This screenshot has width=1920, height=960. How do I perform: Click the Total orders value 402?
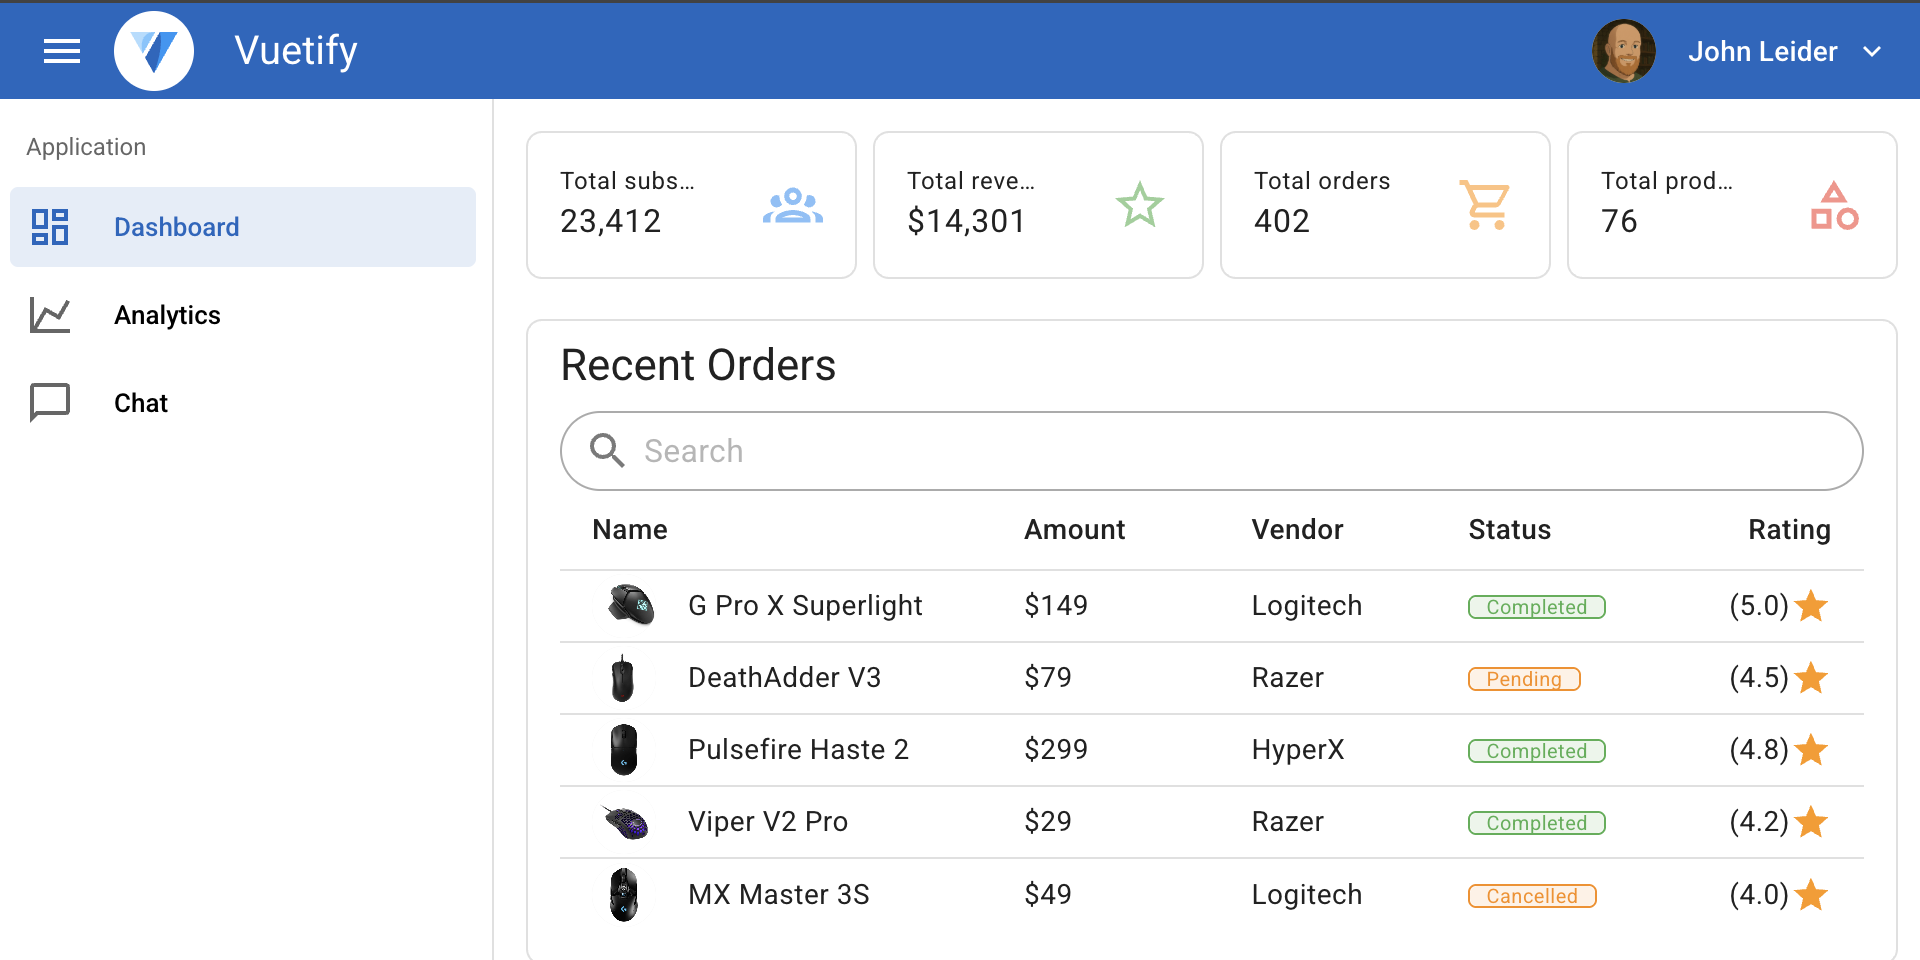point(1282,221)
